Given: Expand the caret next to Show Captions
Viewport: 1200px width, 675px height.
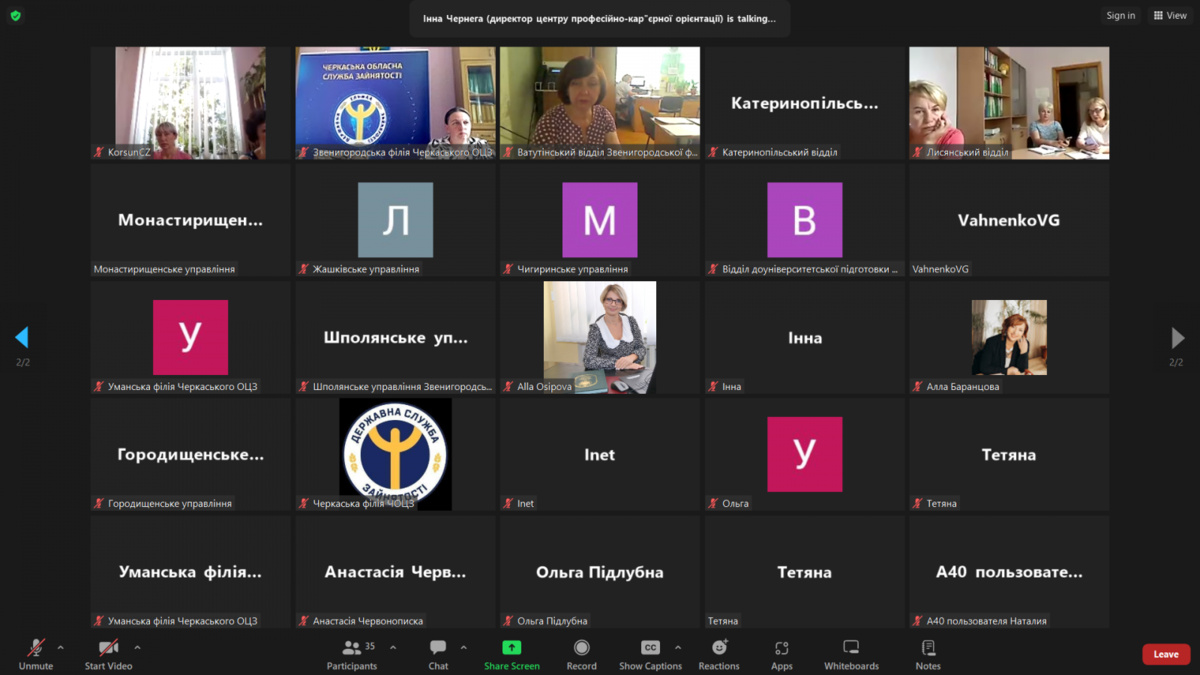Looking at the screenshot, I should tap(678, 648).
